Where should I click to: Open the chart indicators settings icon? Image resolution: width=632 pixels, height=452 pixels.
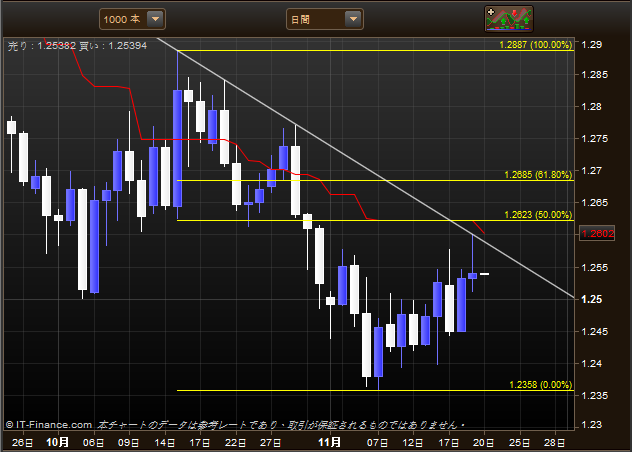pyautogui.click(x=509, y=19)
